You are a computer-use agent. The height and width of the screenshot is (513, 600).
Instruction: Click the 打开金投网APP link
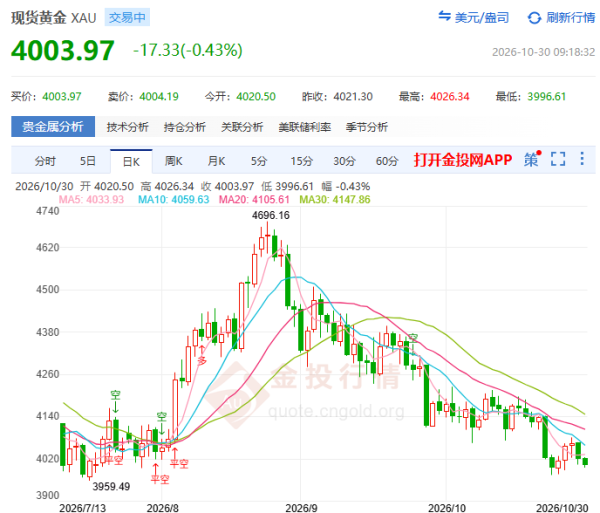tap(463, 160)
